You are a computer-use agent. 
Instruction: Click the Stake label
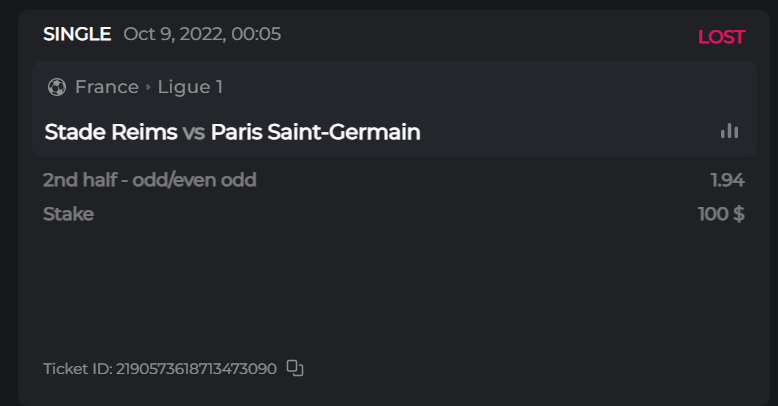coord(68,213)
